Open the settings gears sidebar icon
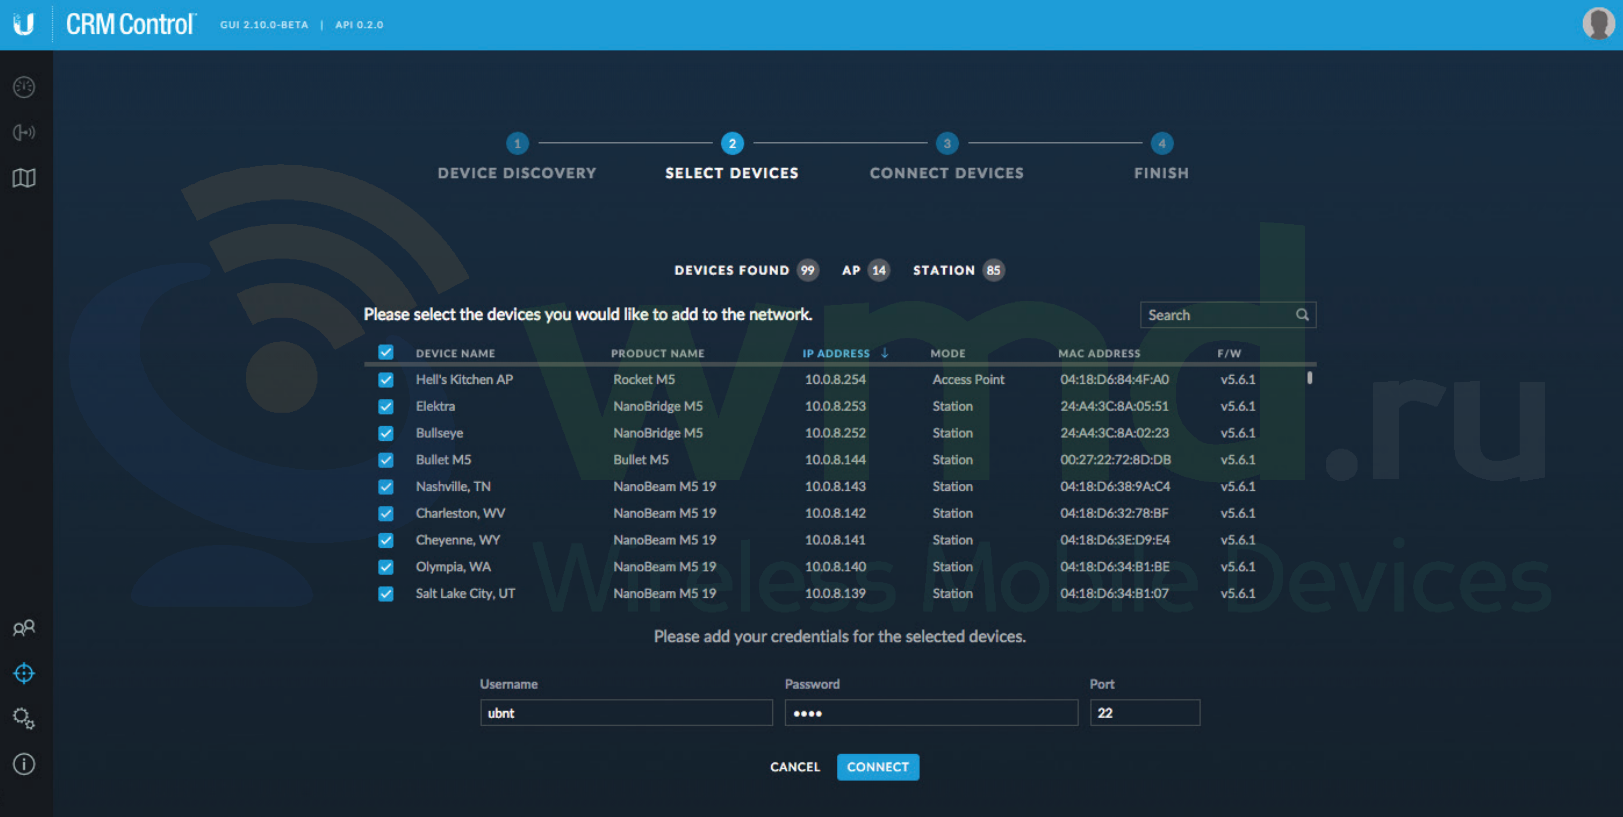The height and width of the screenshot is (817, 1623). coord(24,719)
